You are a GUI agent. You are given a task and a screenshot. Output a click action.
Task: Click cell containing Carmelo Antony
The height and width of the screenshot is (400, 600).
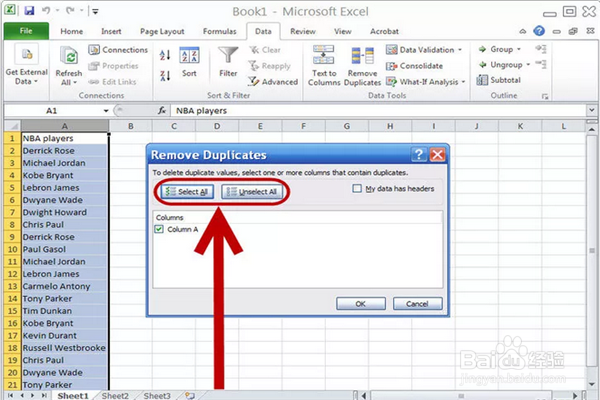(65, 286)
